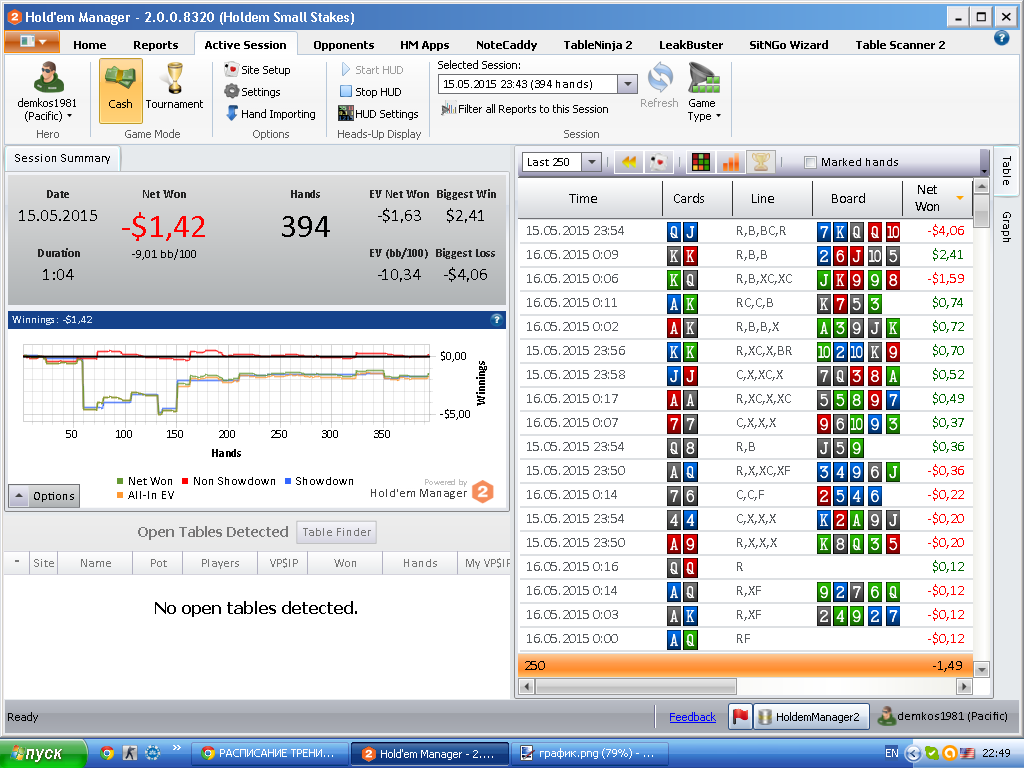Click the hands table scroll down arrow

coord(981,669)
